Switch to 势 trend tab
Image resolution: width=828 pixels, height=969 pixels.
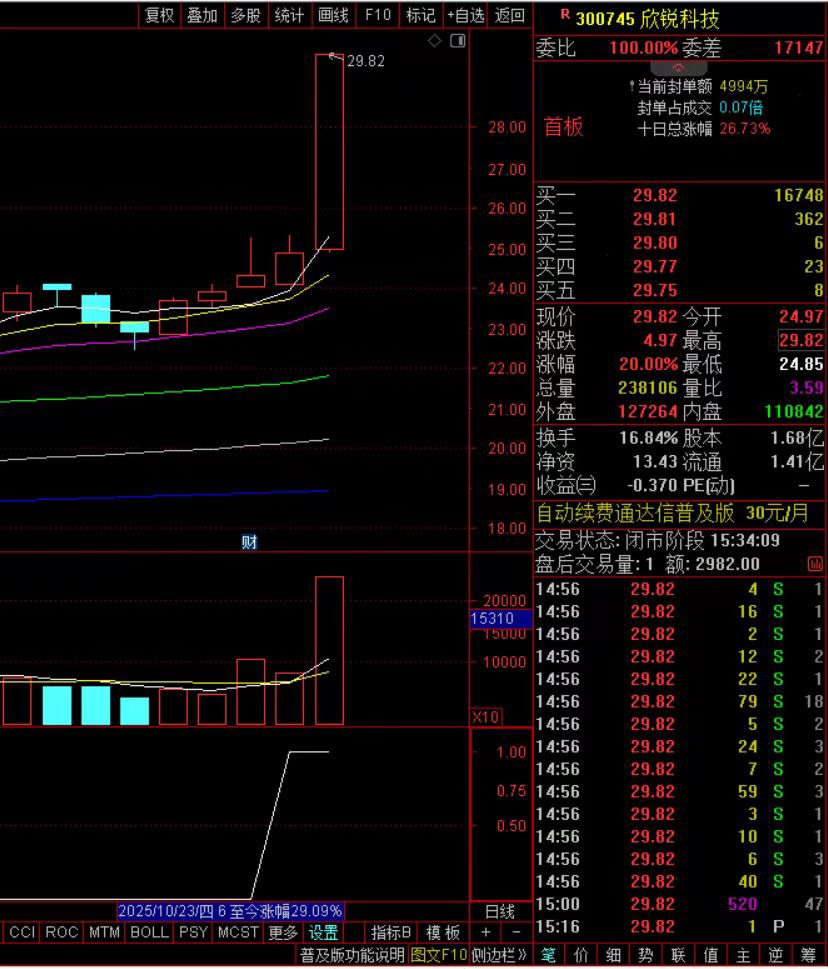pyautogui.click(x=646, y=955)
